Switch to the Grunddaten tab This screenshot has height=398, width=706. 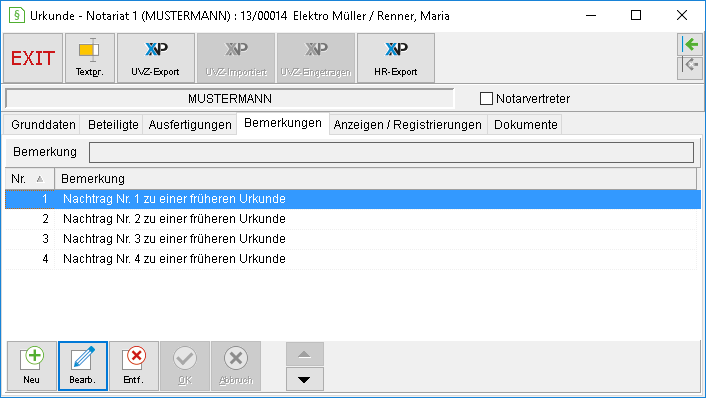click(43, 125)
